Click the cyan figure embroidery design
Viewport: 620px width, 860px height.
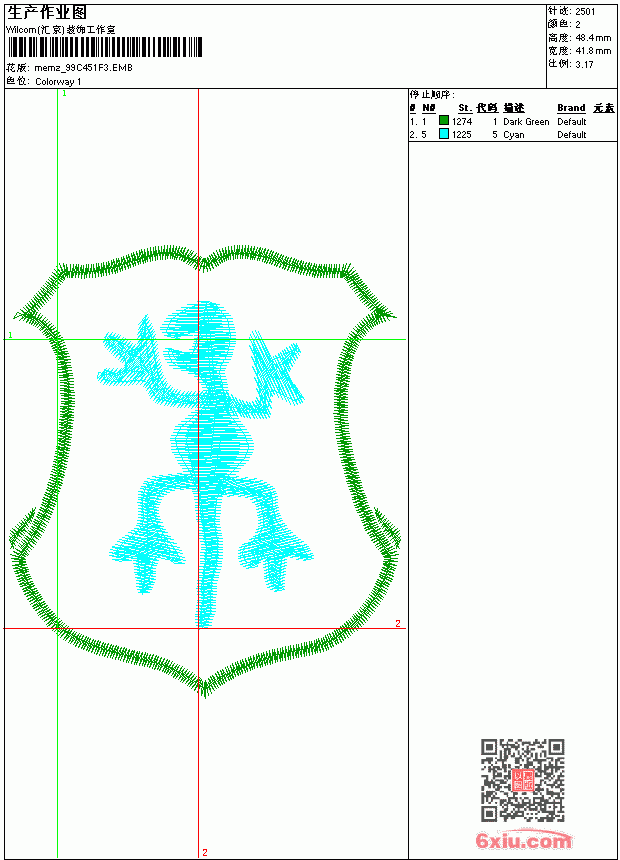point(204,463)
